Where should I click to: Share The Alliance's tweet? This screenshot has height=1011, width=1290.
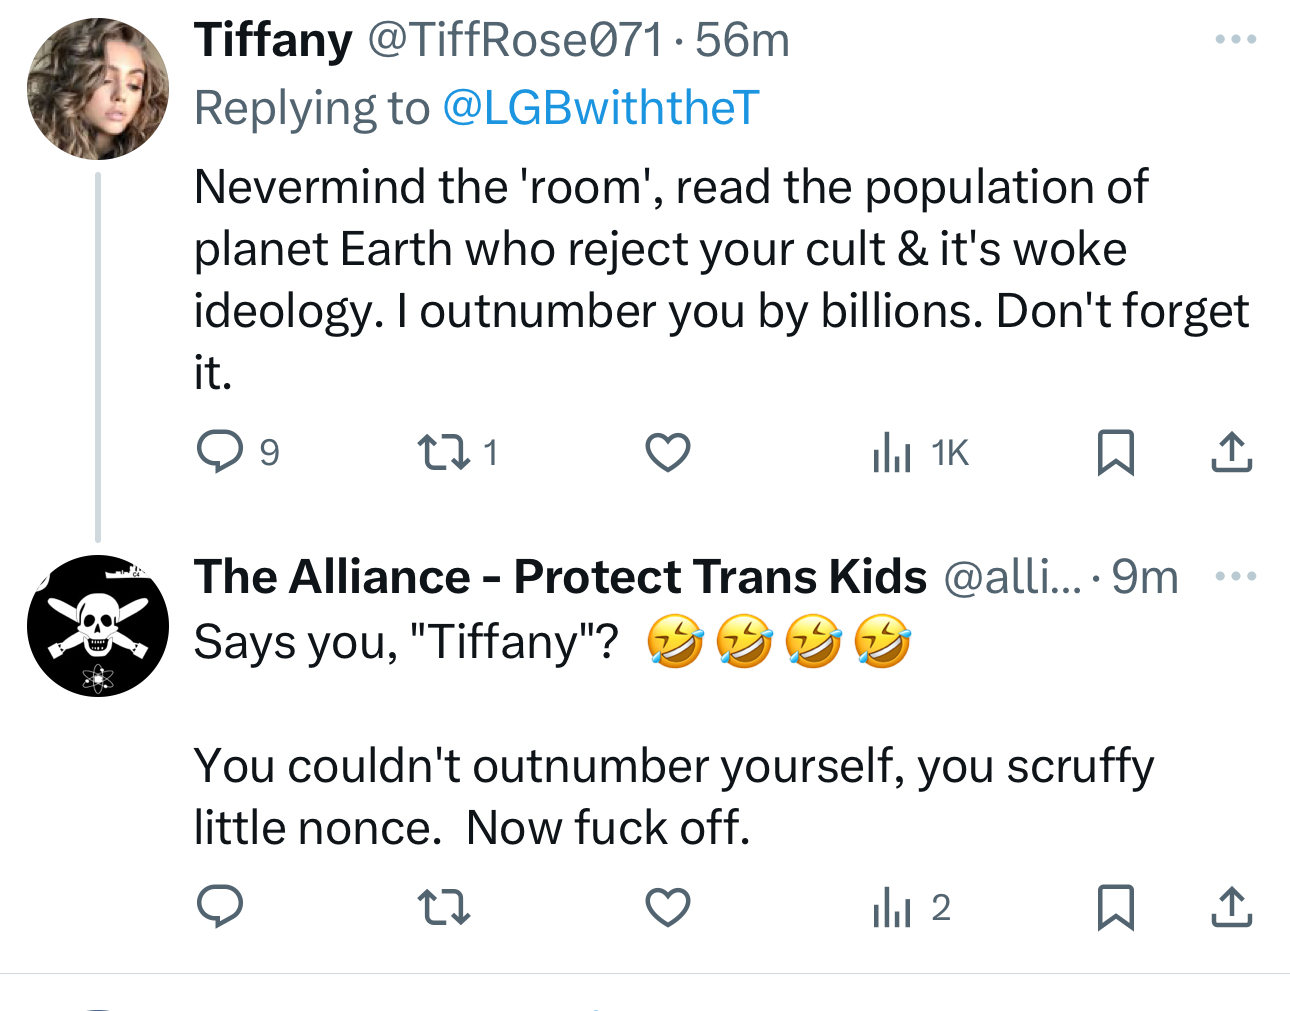[x=1231, y=907]
